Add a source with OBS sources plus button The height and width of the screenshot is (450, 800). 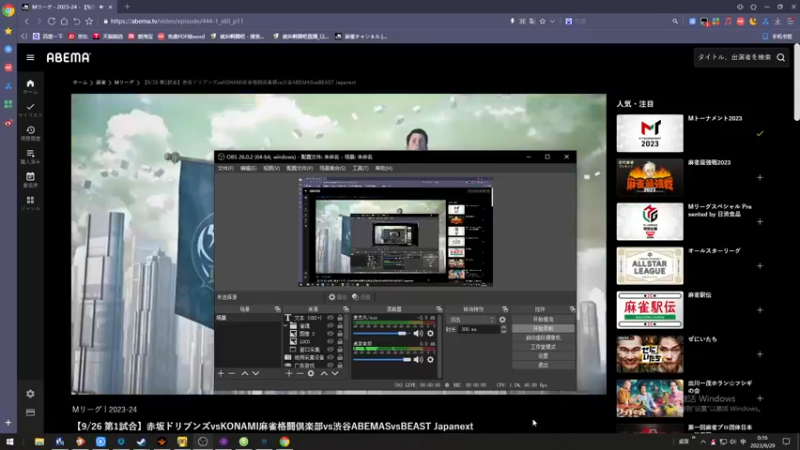tap(289, 373)
